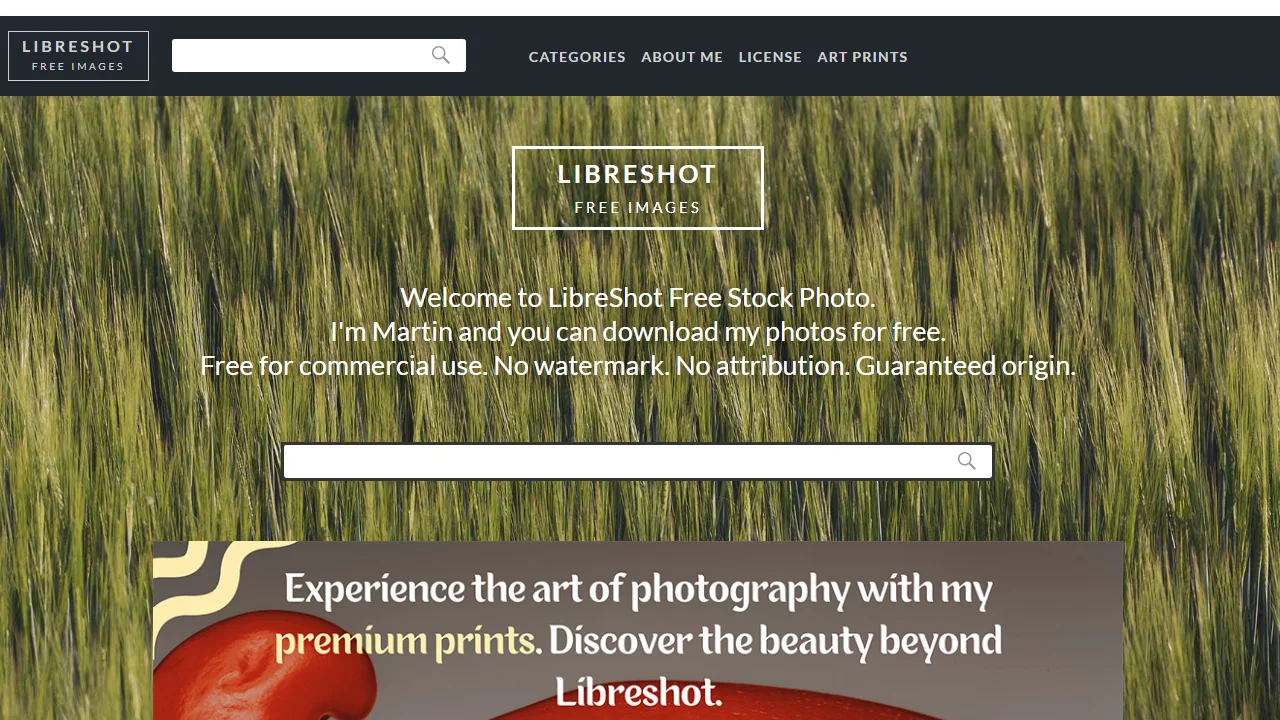Focus the wide search box below welcome text
The height and width of the screenshot is (720, 1280).
coord(638,462)
